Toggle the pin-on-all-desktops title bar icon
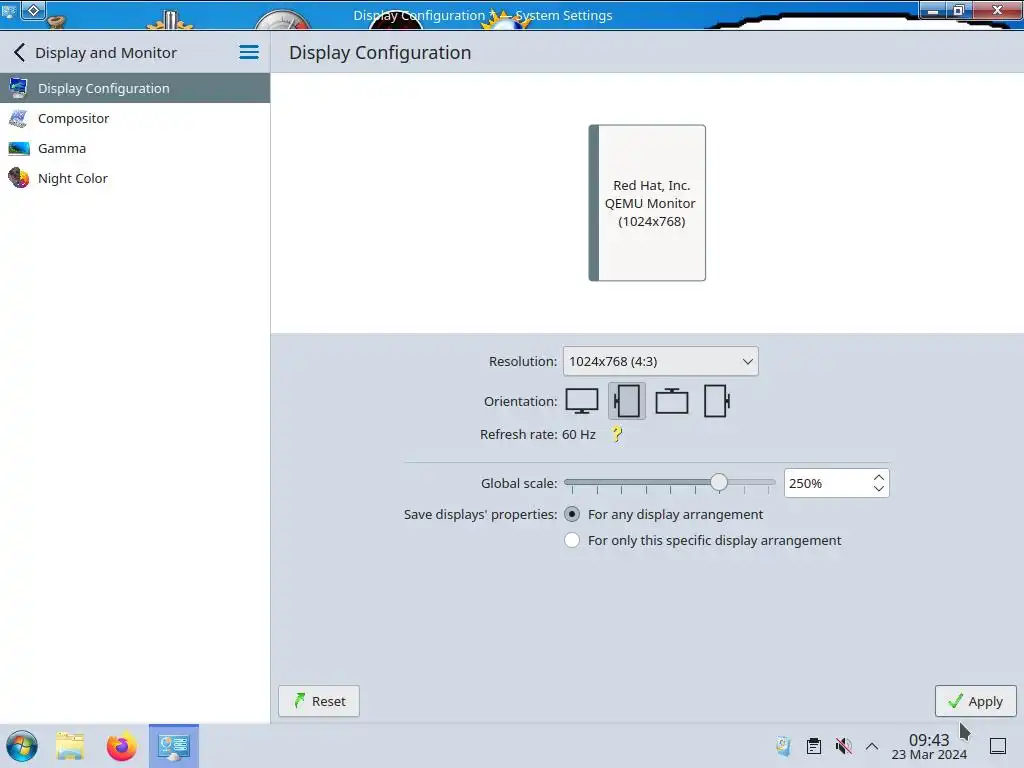This screenshot has height=768, width=1024. point(33,10)
